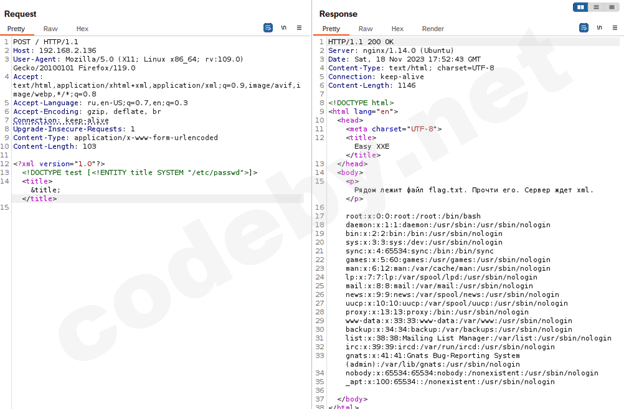The image size is (624, 409).
Task: Switch Request view to Hex tab
Action: 82,29
